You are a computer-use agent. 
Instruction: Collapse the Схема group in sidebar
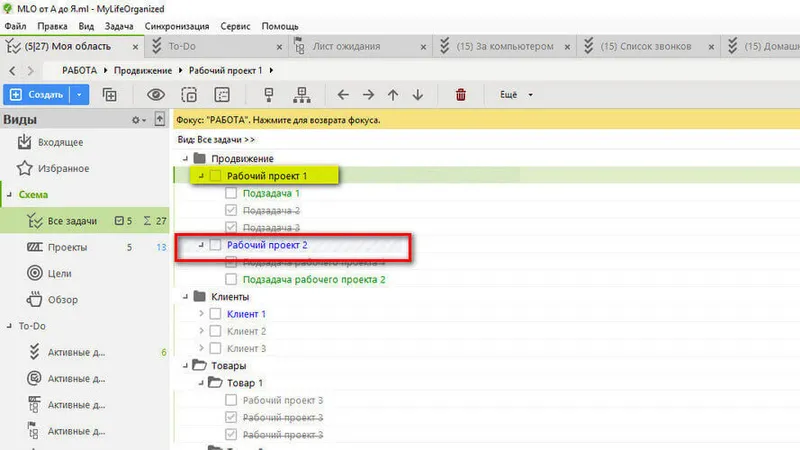pyautogui.click(x=9, y=194)
